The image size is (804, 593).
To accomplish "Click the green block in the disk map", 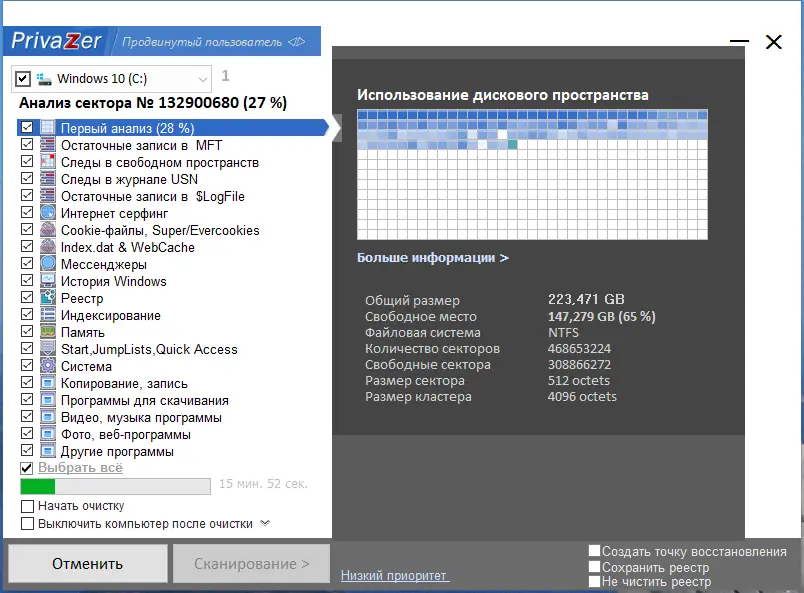I will coord(512,145).
